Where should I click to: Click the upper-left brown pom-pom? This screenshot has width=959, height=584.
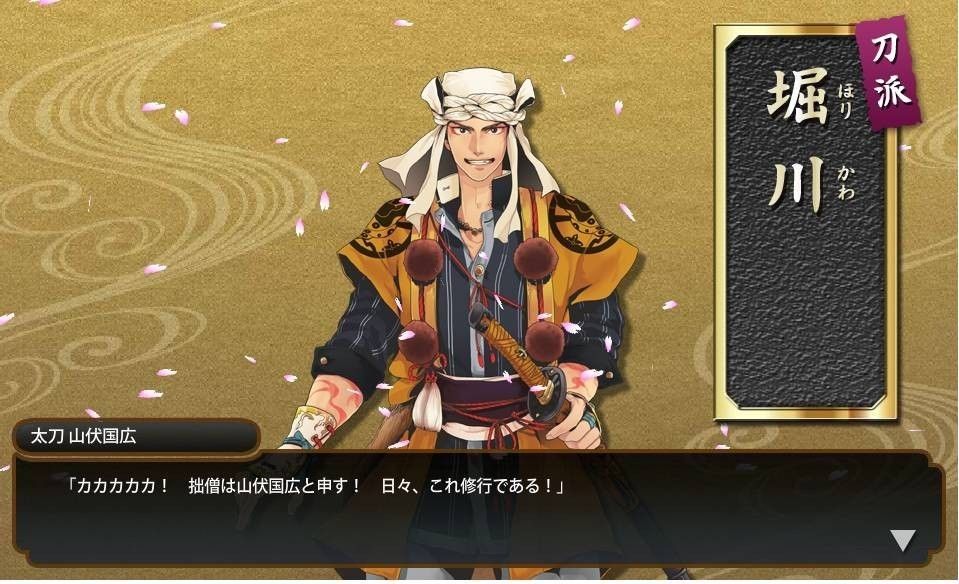point(423,260)
